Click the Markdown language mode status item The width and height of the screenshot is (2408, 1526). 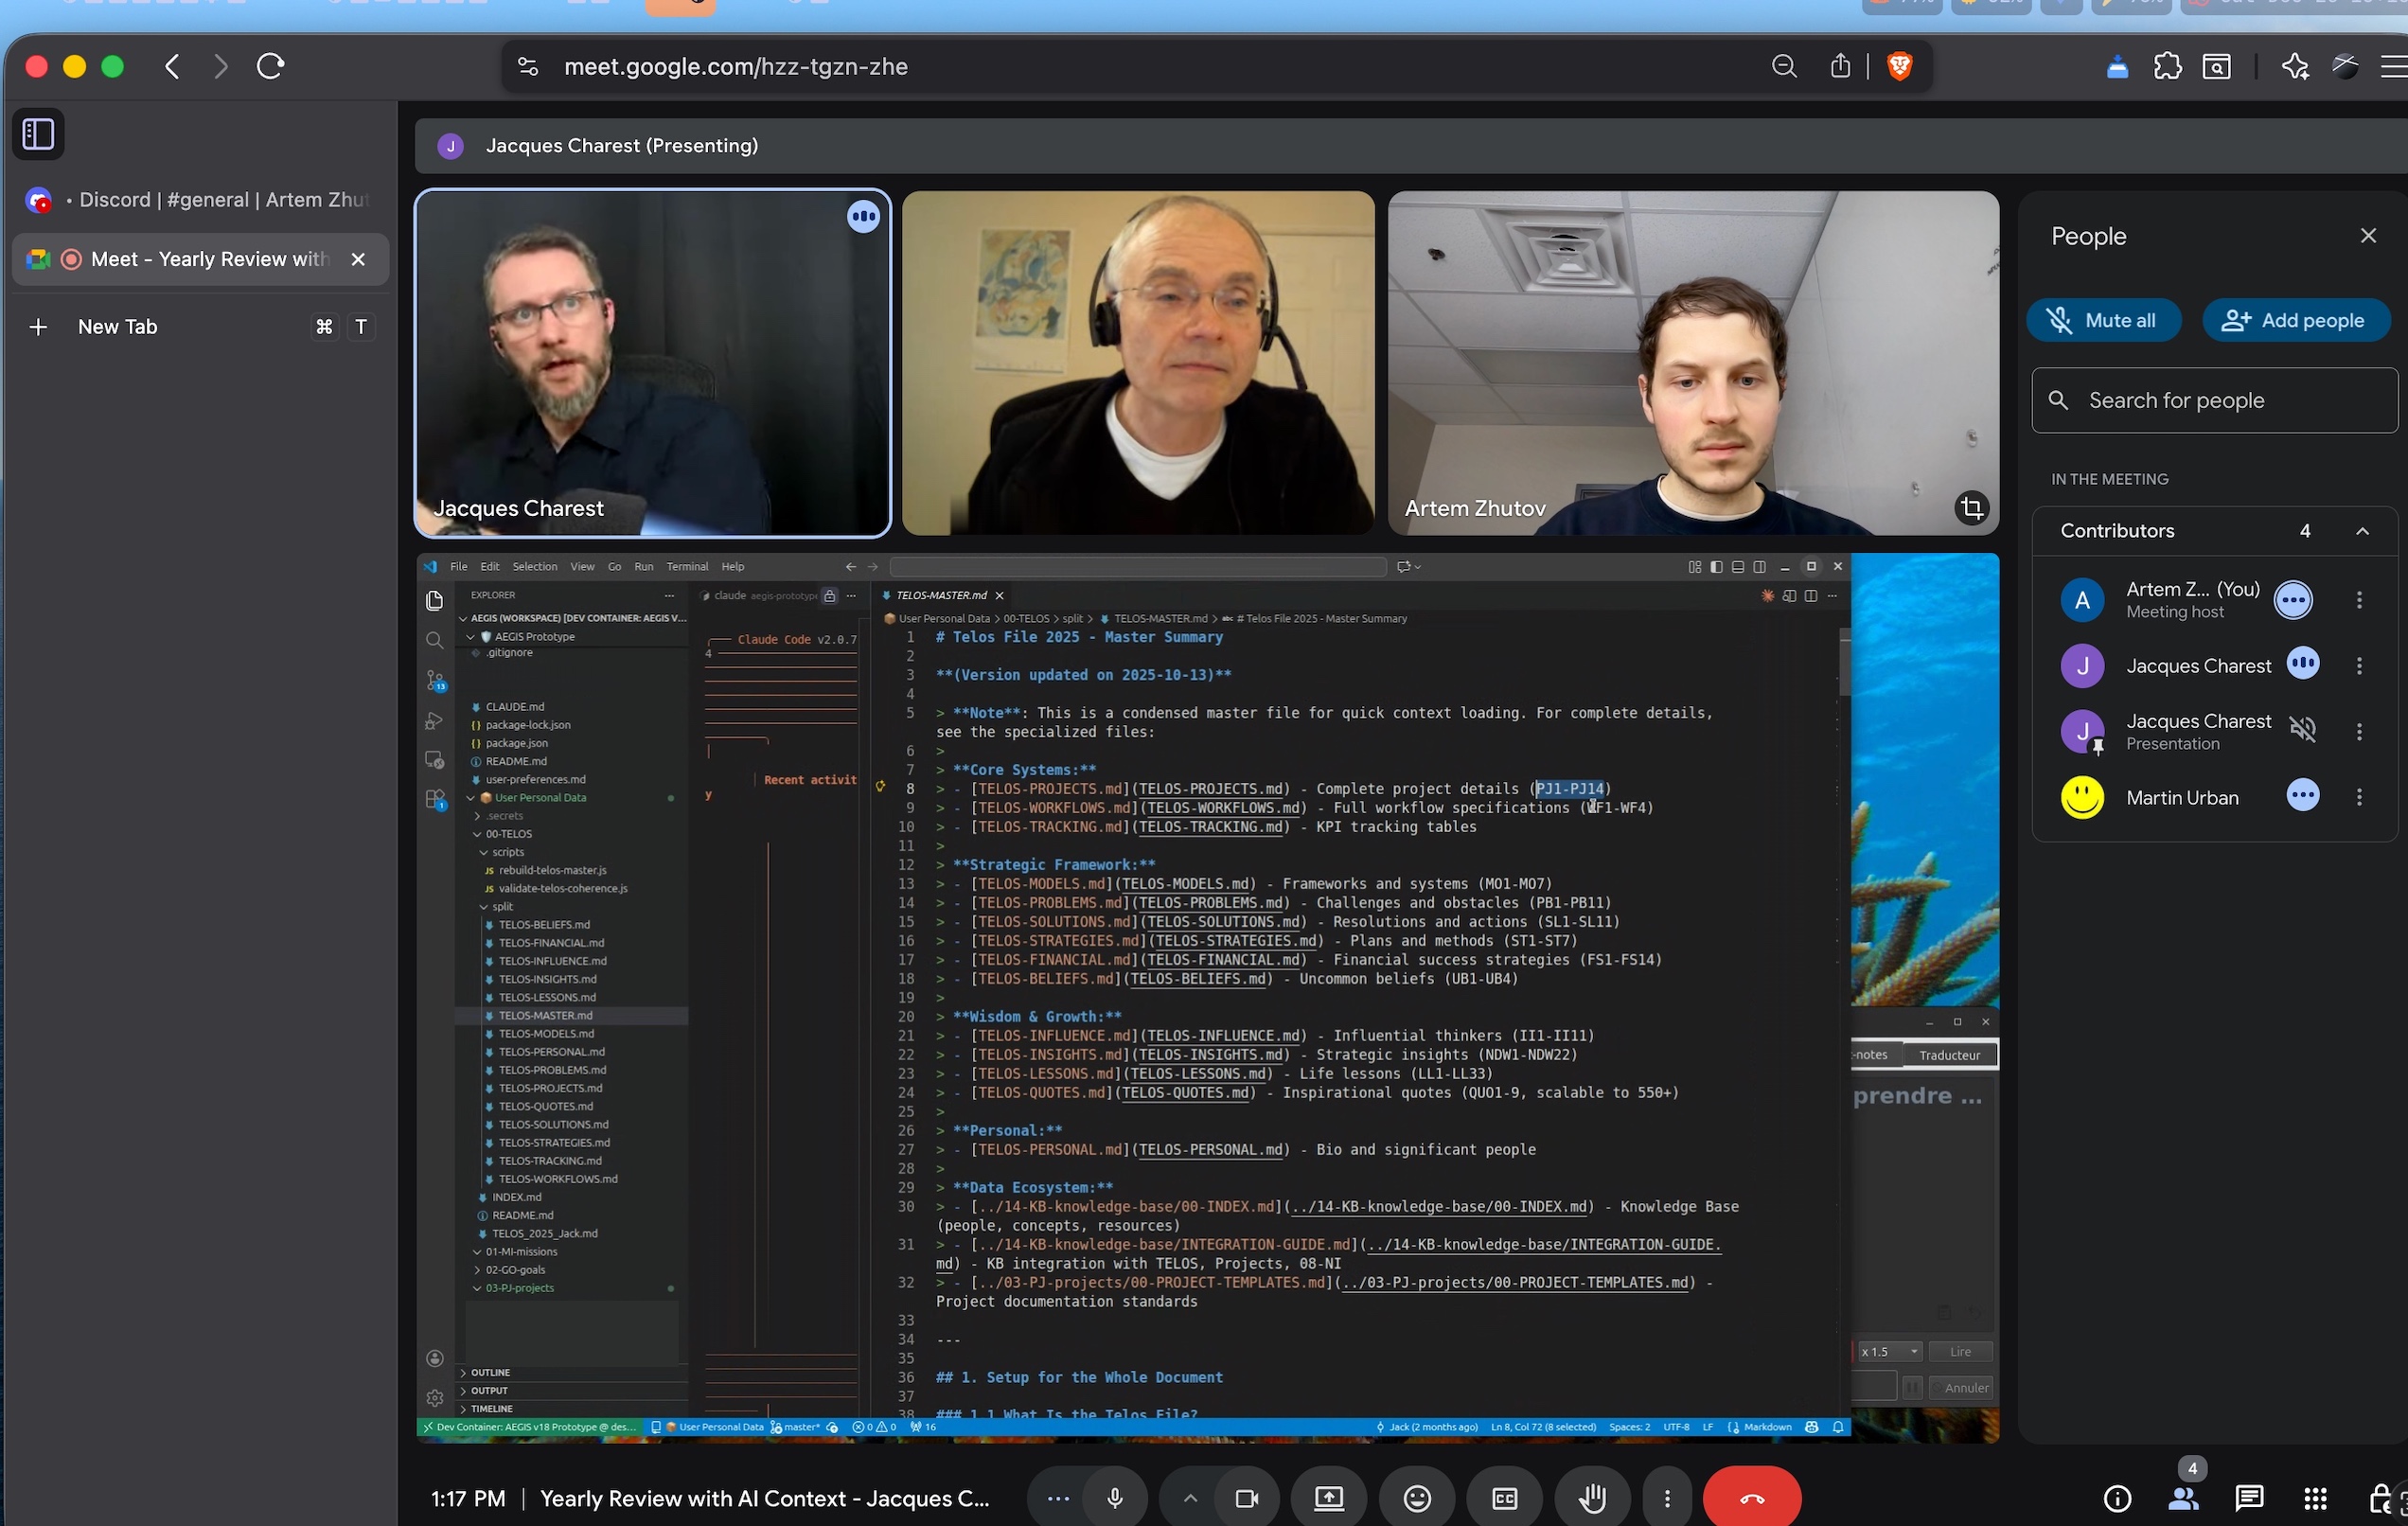click(x=1766, y=1427)
